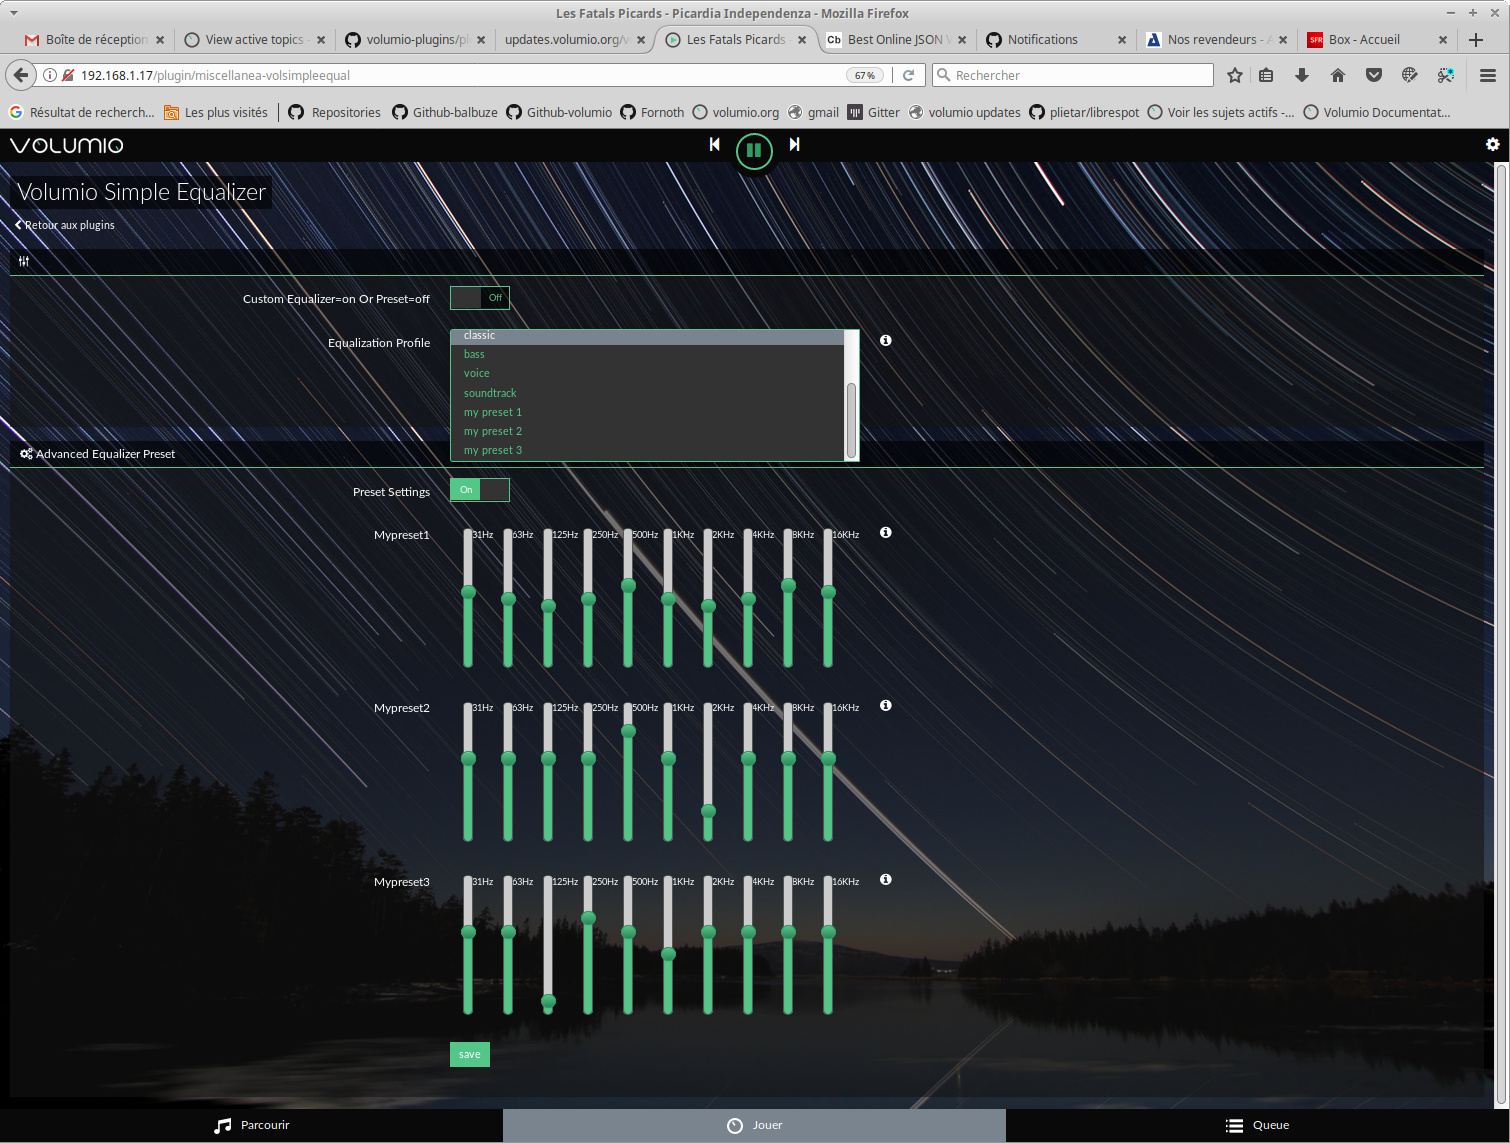Switch to Boîte de réception tab
This screenshot has height=1143, width=1510.
click(x=95, y=40)
